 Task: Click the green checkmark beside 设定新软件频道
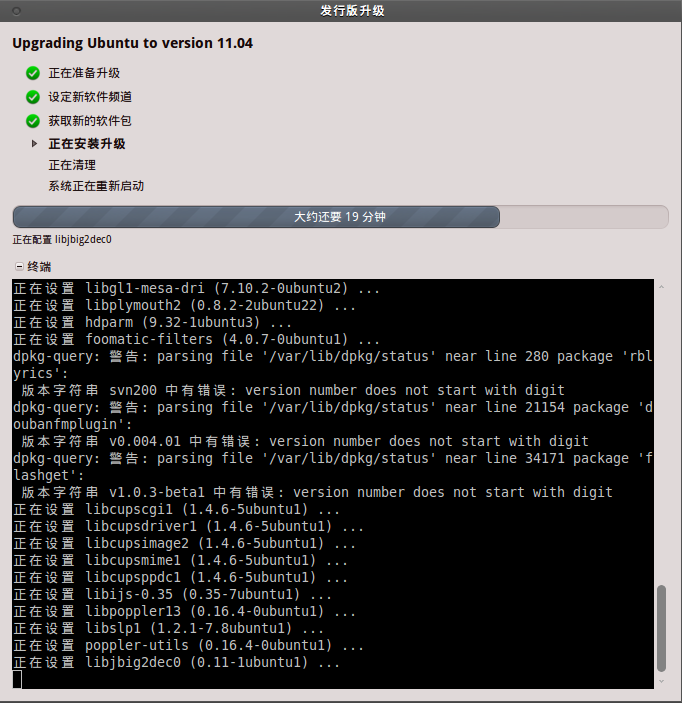33,97
